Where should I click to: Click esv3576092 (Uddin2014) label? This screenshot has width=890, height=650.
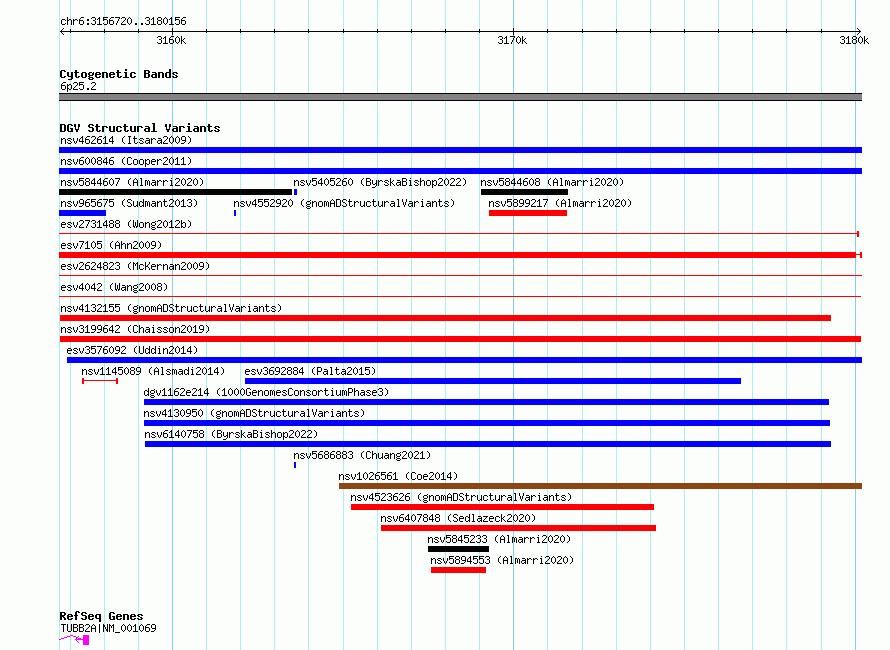(x=132, y=350)
